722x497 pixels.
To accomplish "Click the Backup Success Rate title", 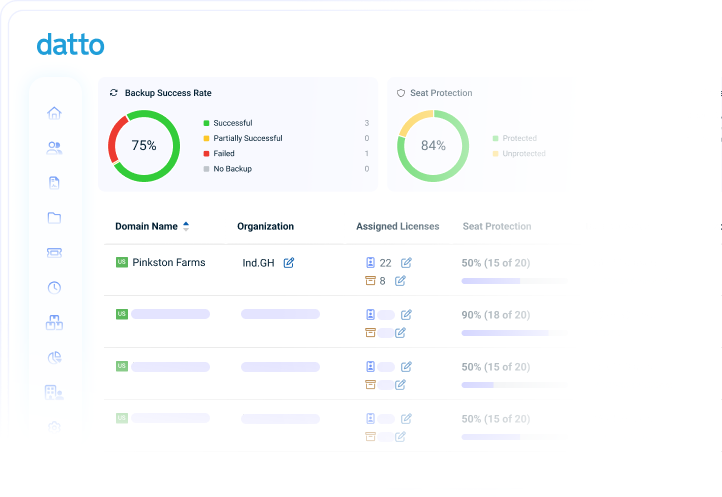I will (x=168, y=93).
